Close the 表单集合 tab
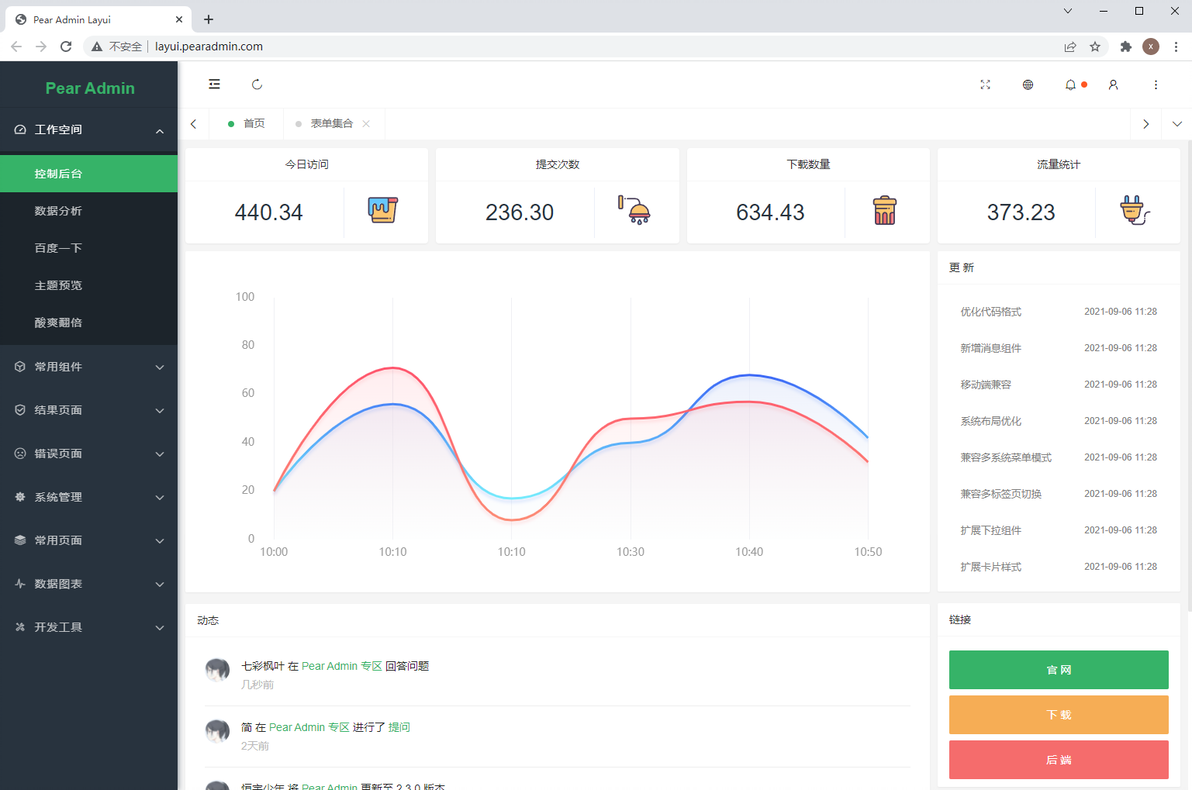Image resolution: width=1192 pixels, height=790 pixels. (366, 124)
